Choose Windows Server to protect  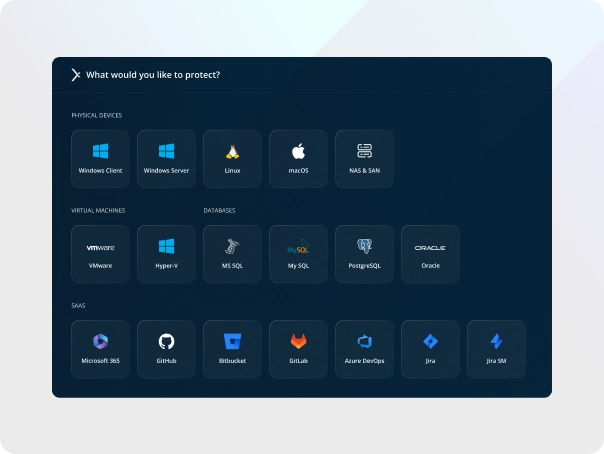coord(166,159)
